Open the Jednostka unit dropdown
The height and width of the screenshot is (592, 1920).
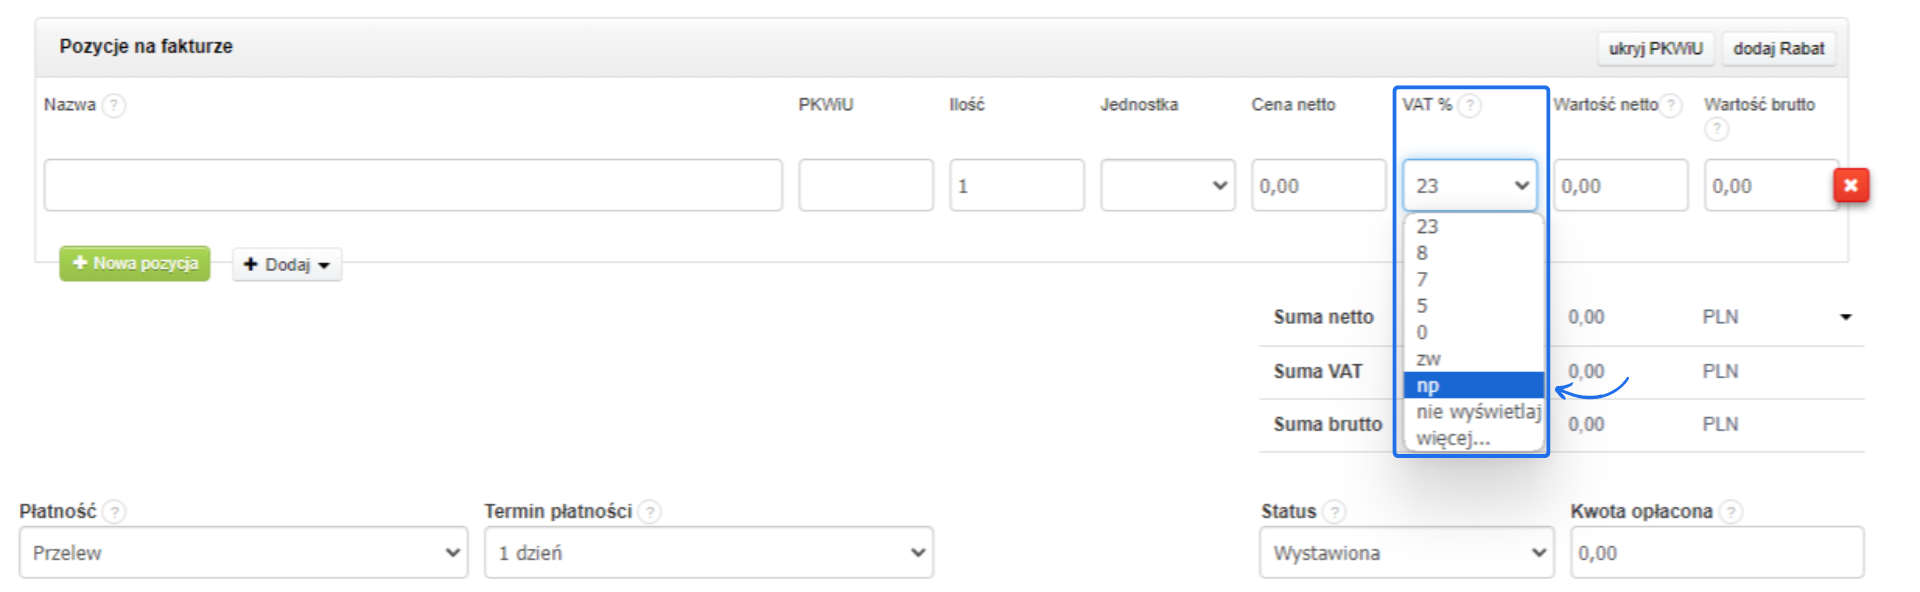click(x=1166, y=185)
